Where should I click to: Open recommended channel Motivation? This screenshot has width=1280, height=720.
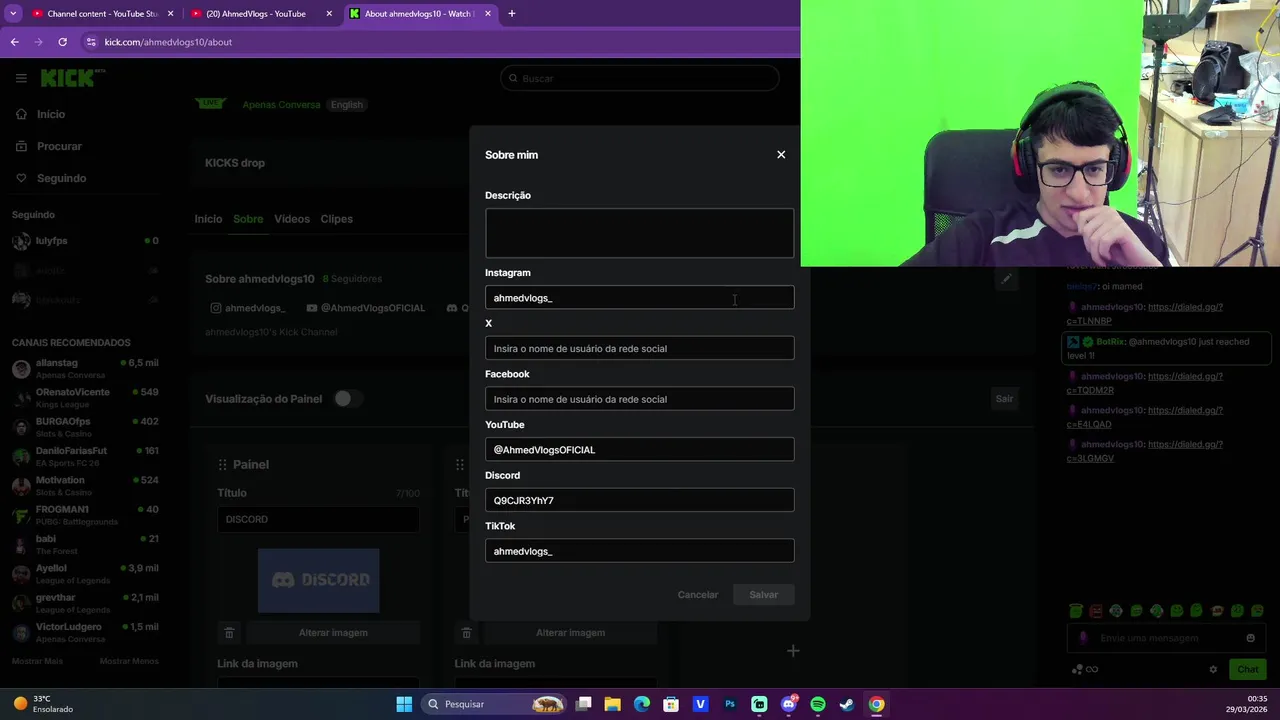pos(85,485)
